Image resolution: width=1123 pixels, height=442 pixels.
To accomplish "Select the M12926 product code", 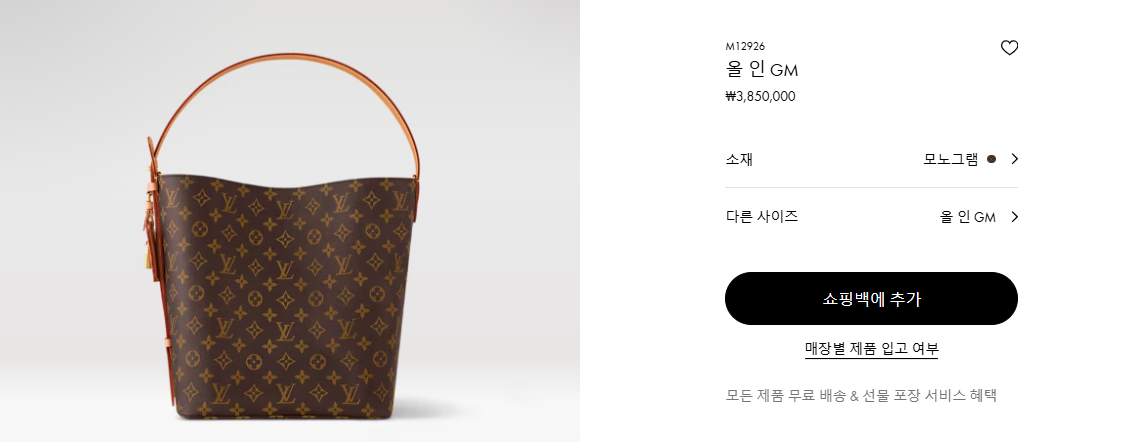I will pyautogui.click(x=745, y=46).
